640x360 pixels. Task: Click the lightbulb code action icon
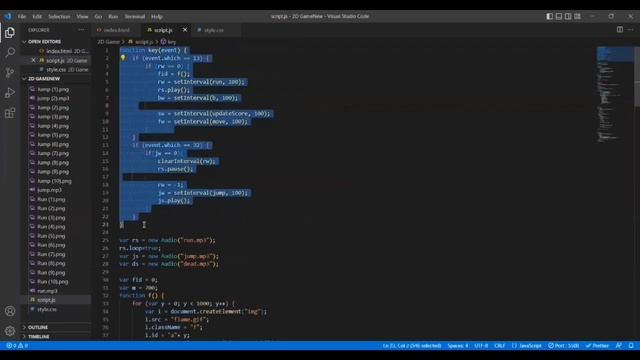click(123, 58)
